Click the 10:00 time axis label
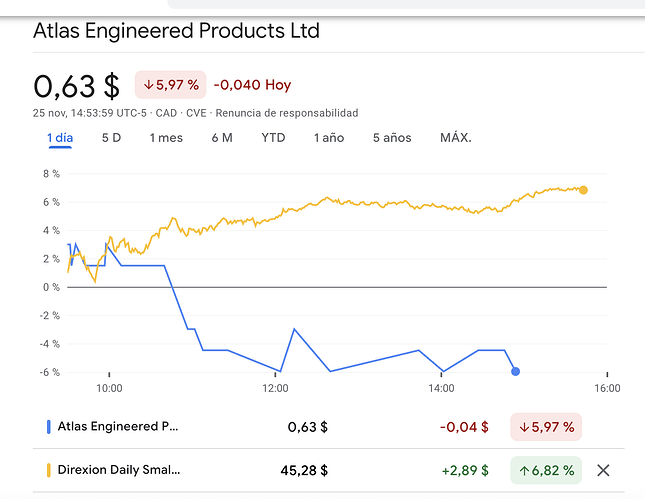Image resolution: width=645 pixels, height=499 pixels. click(109, 388)
